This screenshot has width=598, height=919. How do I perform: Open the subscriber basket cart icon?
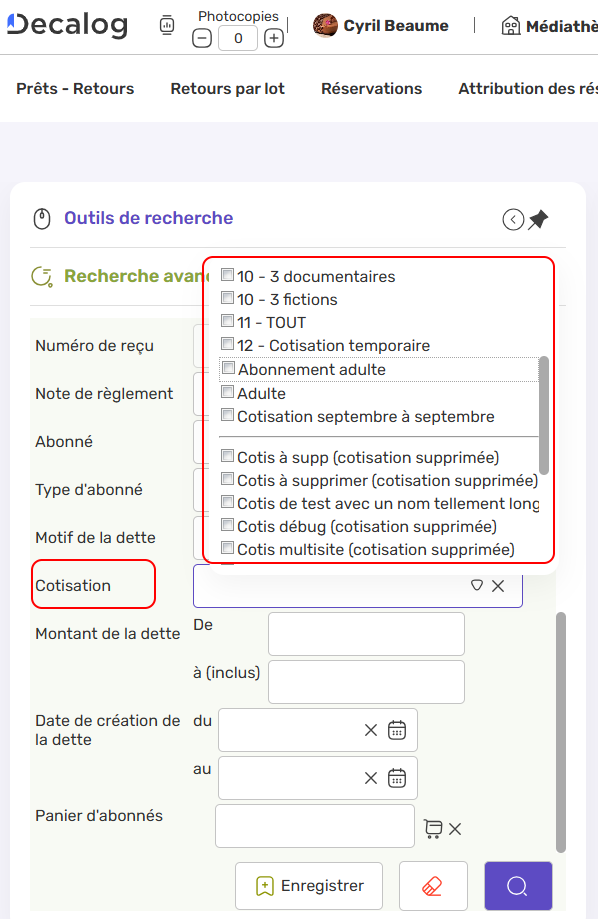point(433,829)
